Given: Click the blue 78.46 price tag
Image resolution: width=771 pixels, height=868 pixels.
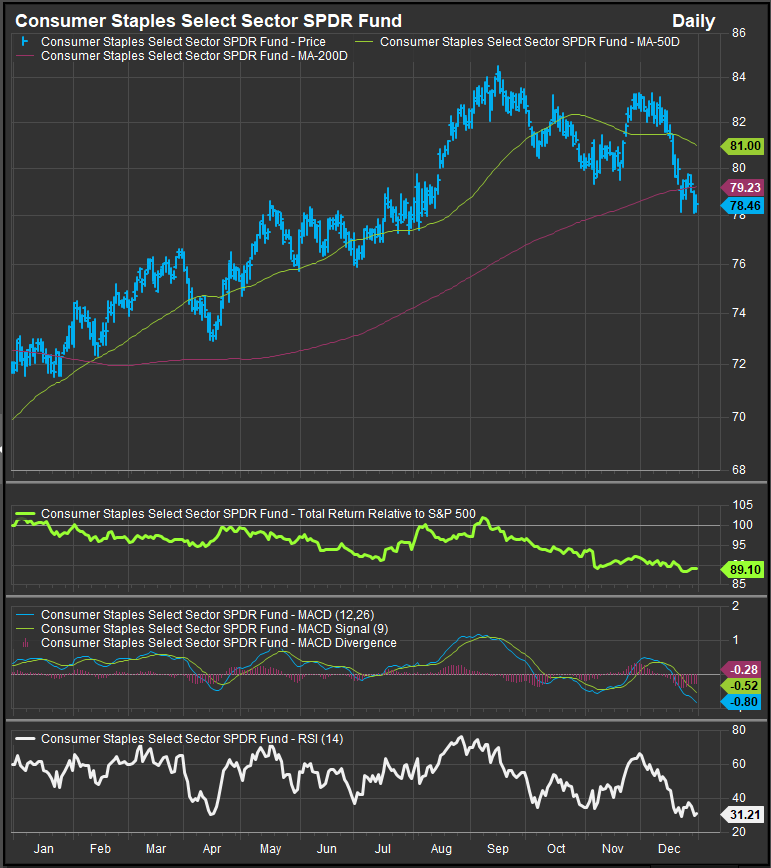Looking at the screenshot, I should pos(742,206).
